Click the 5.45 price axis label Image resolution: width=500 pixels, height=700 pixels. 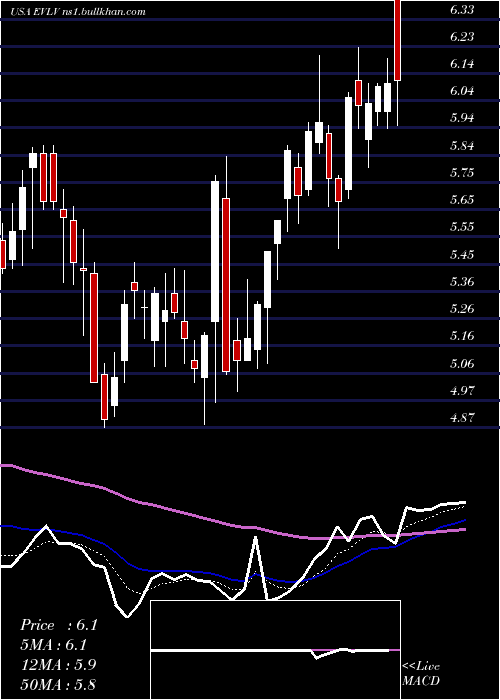point(462,254)
